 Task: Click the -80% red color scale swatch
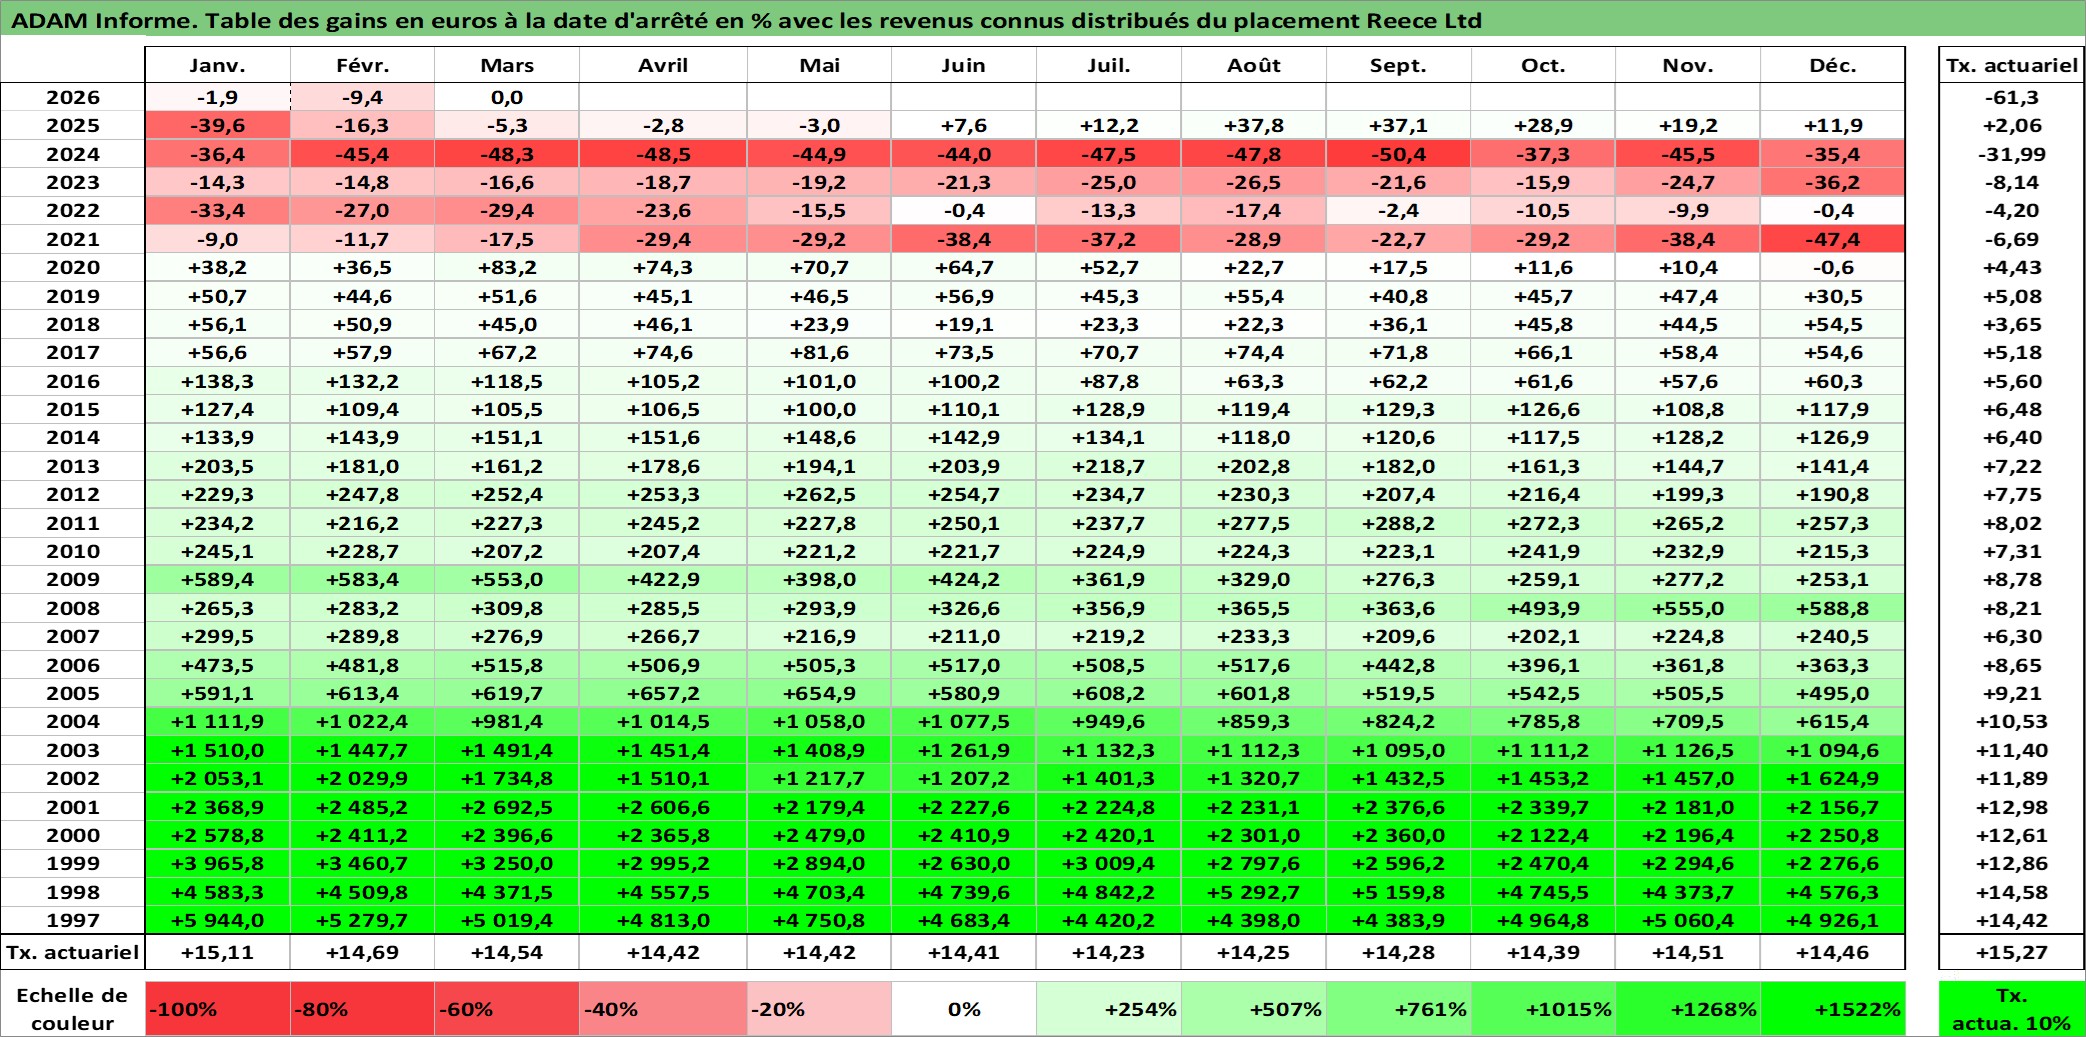point(362,1009)
